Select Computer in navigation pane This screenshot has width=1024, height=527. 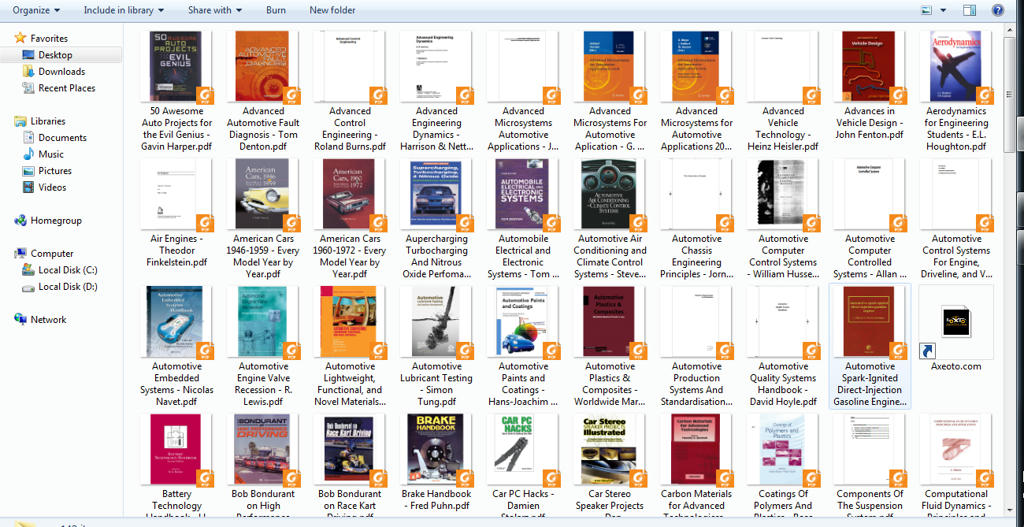[x=44, y=254]
